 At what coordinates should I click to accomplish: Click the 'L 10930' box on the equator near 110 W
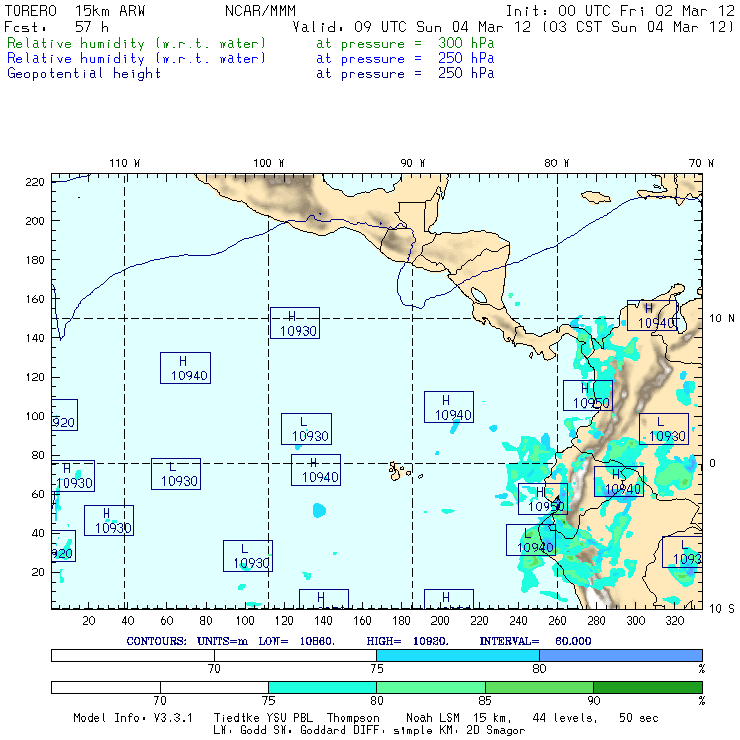coord(176,474)
